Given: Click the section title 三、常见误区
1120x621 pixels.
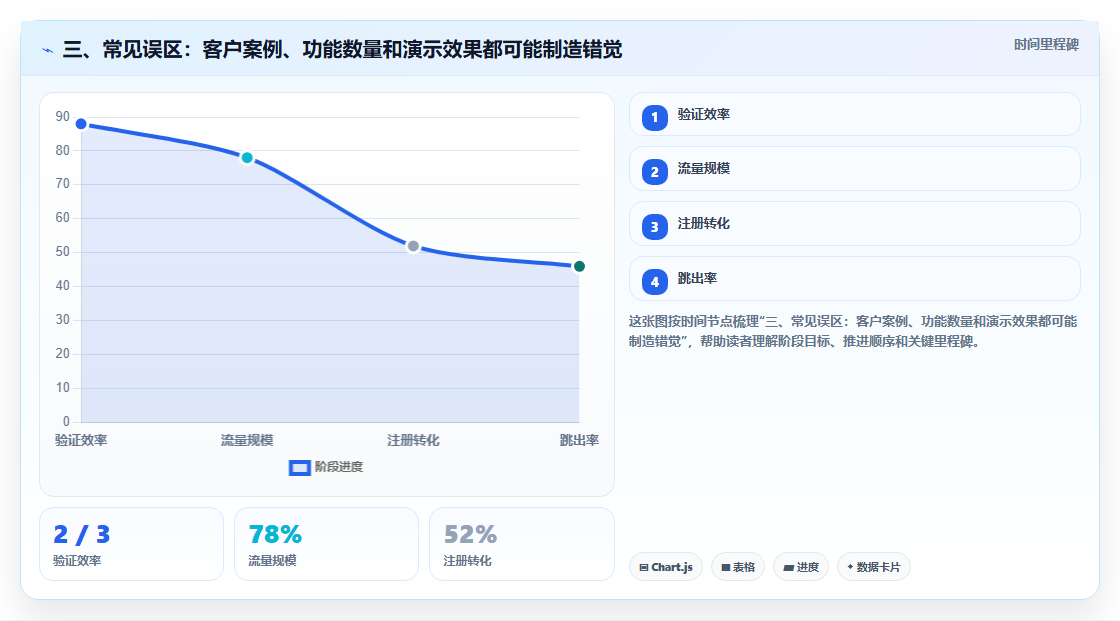Looking at the screenshot, I should (342, 50).
